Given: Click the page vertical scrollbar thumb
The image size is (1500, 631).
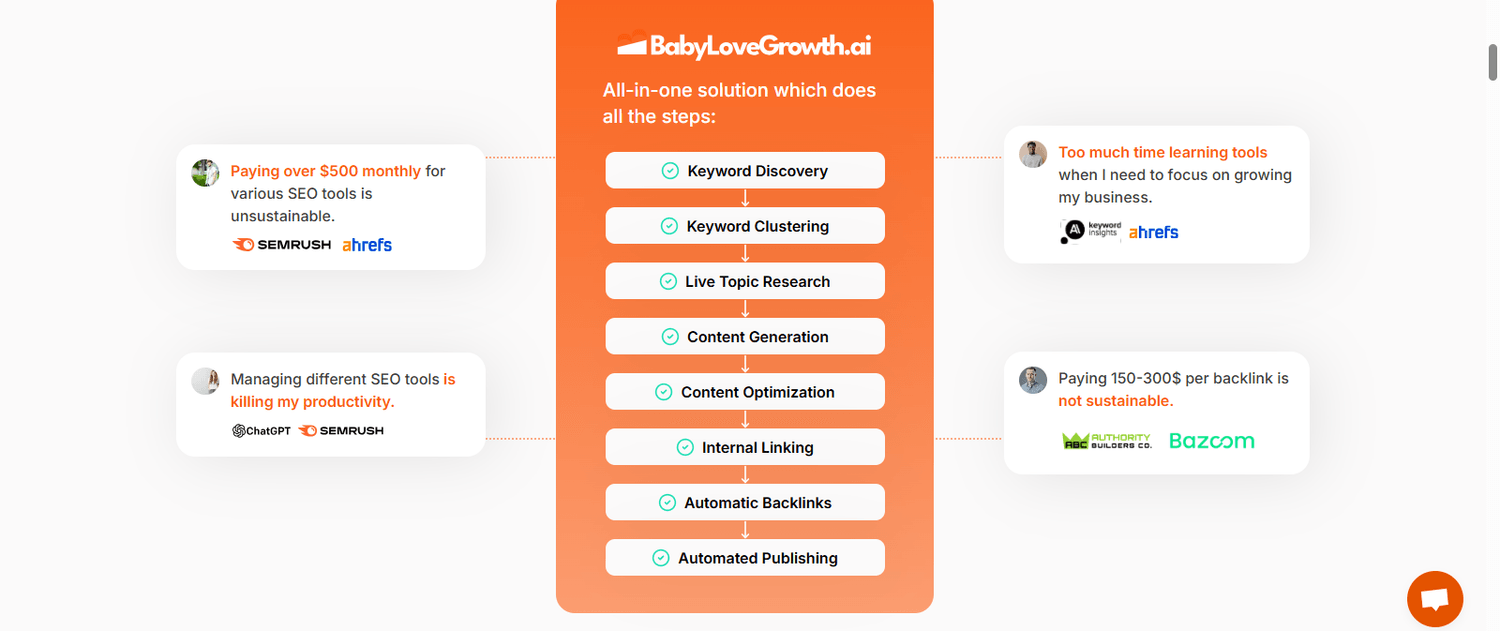Looking at the screenshot, I should [x=1493, y=62].
